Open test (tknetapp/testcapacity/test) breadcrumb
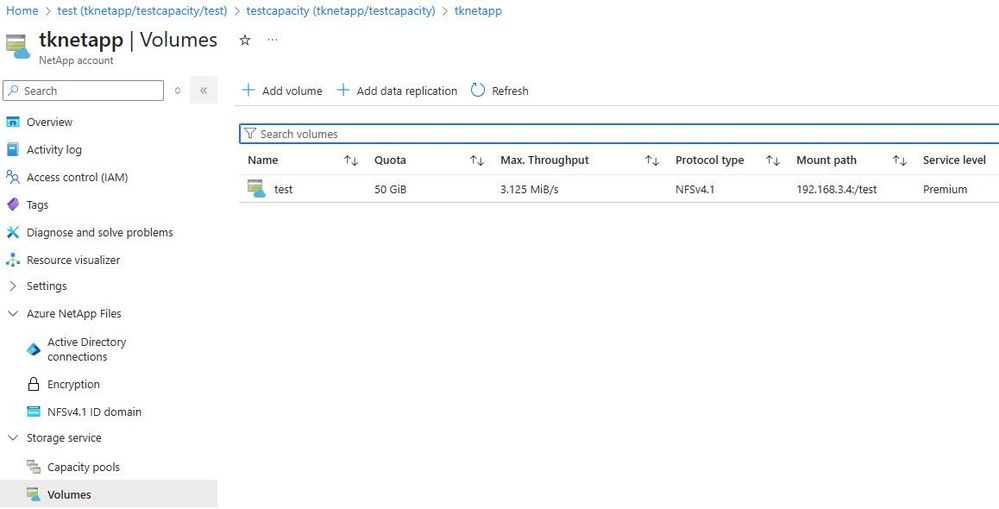999x509 pixels. coord(142,11)
